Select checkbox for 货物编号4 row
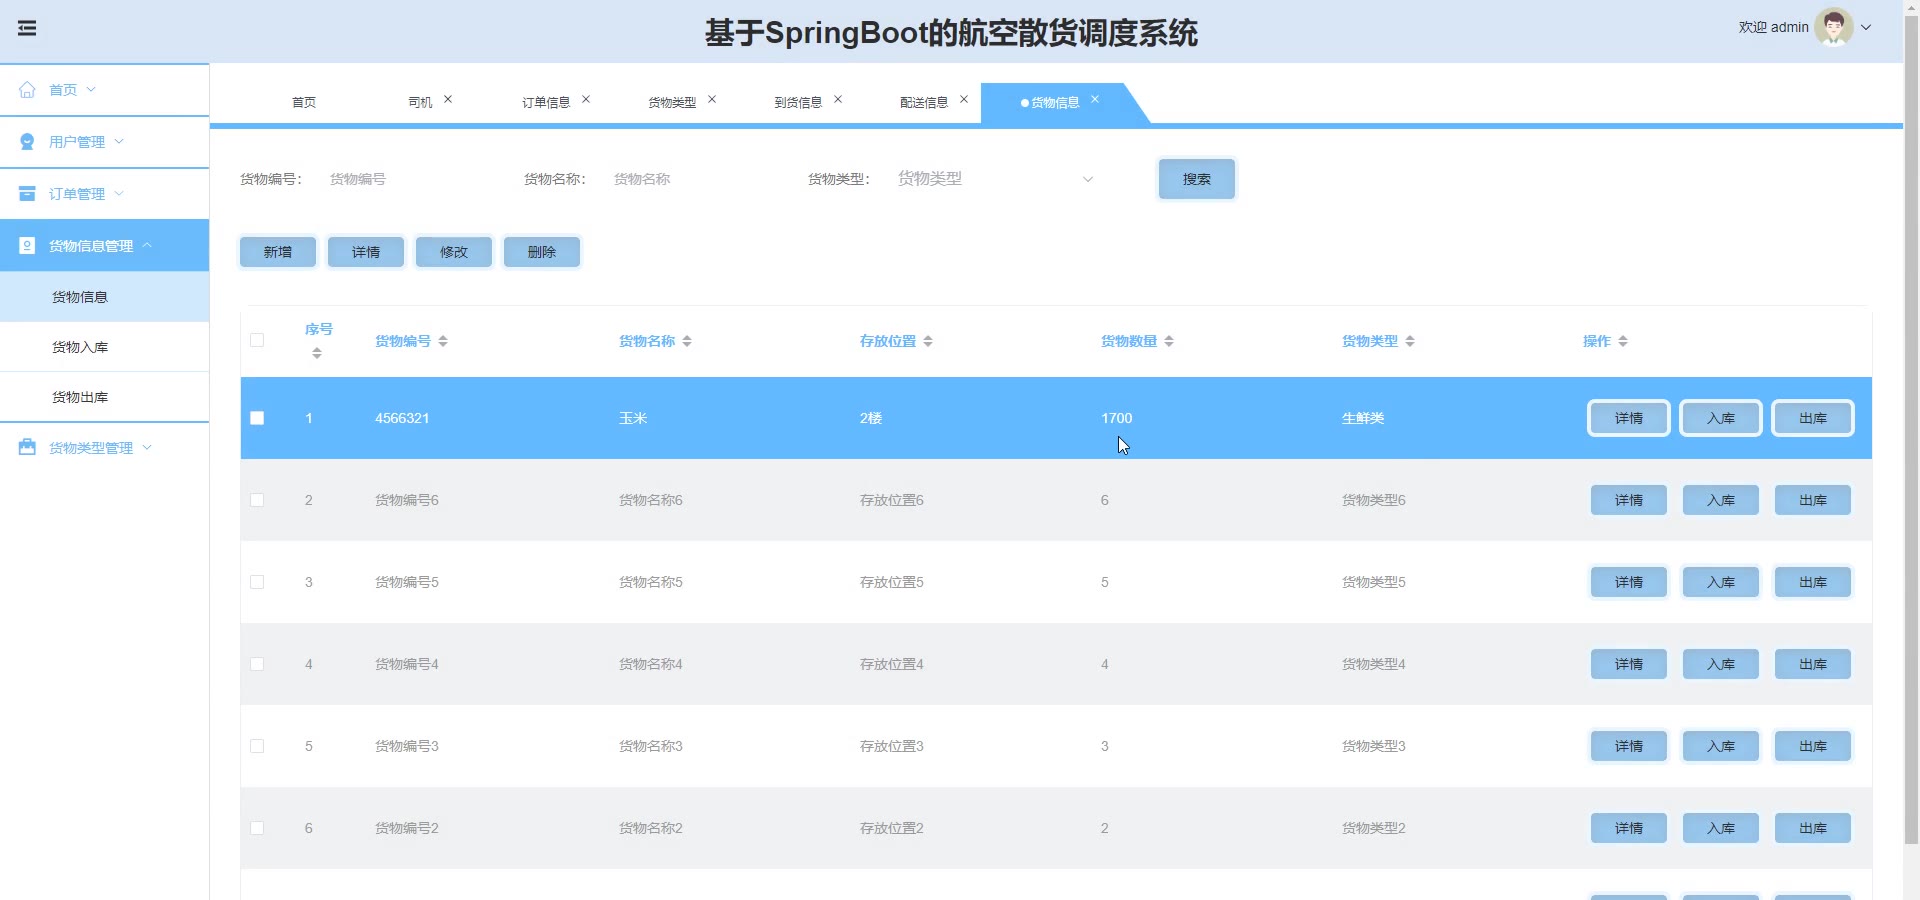 coord(257,664)
